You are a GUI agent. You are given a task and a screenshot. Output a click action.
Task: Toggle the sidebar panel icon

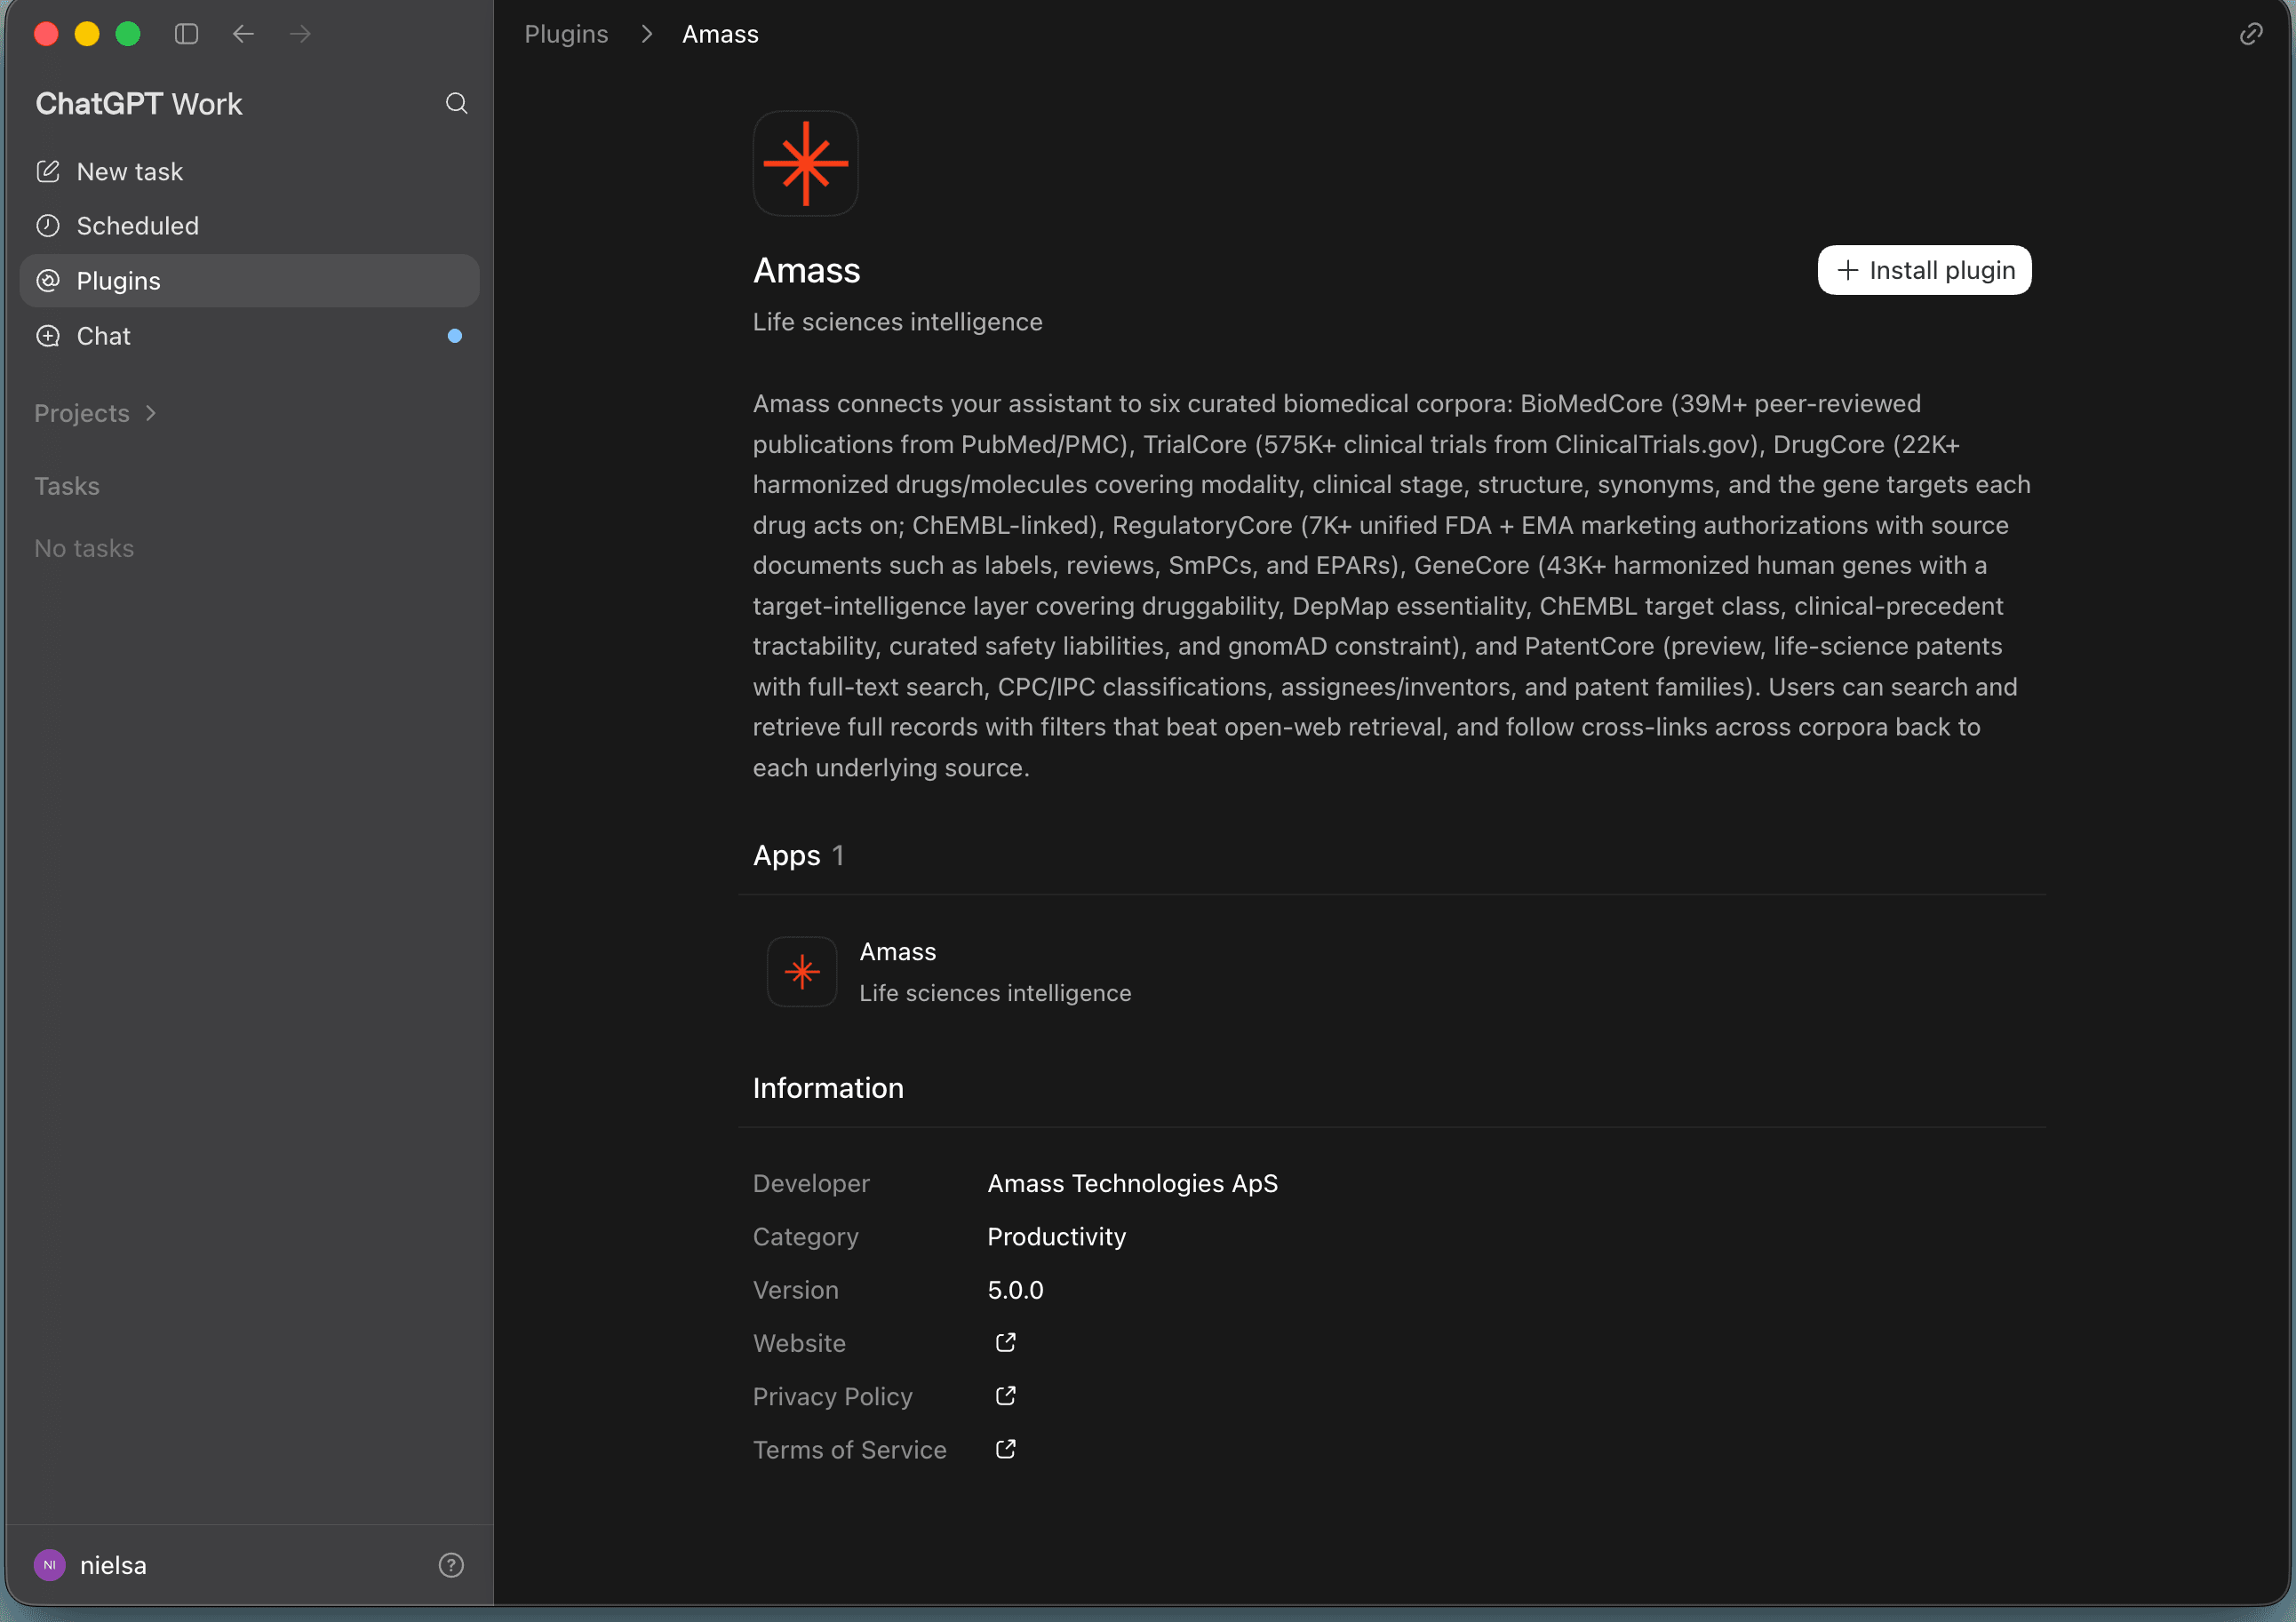(x=186, y=34)
